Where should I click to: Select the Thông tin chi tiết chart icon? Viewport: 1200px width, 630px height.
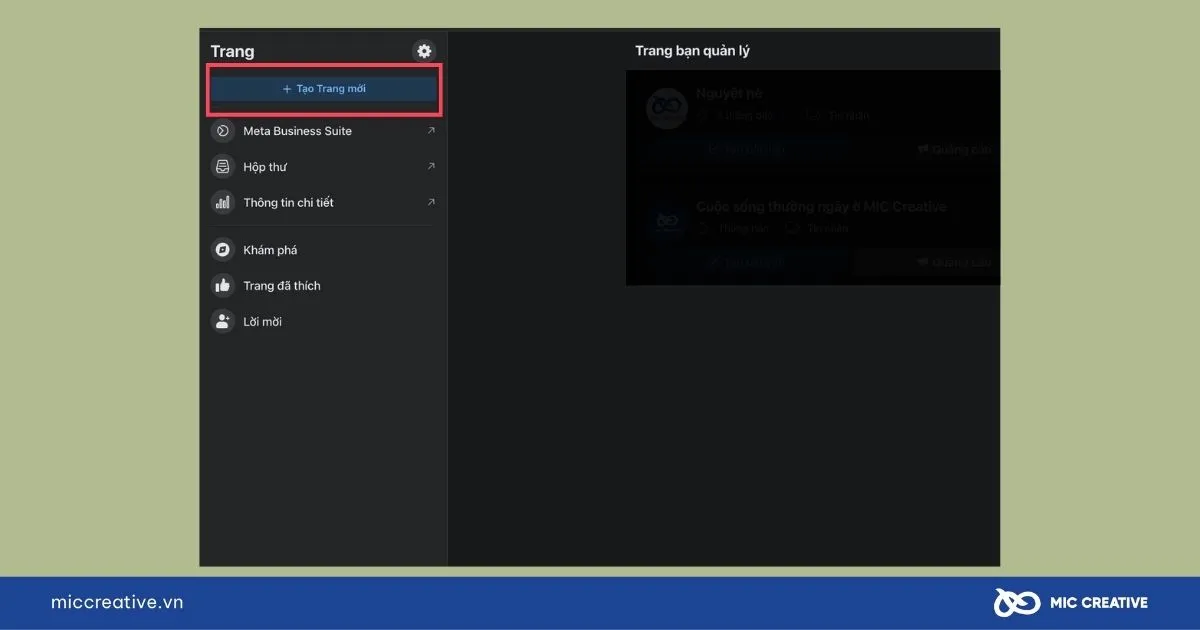pos(222,203)
